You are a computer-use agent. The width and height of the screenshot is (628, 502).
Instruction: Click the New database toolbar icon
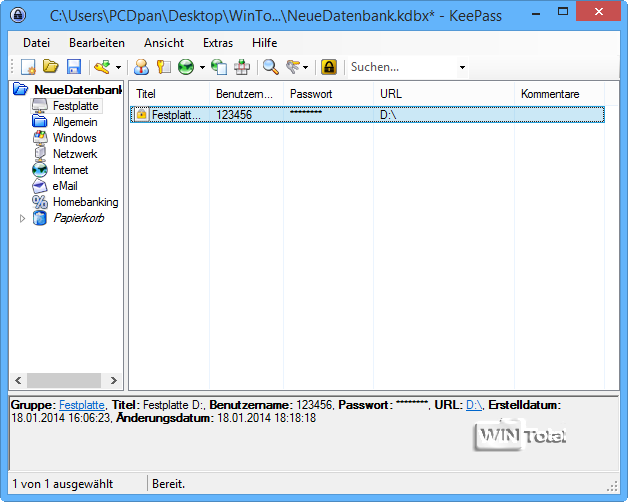point(28,67)
